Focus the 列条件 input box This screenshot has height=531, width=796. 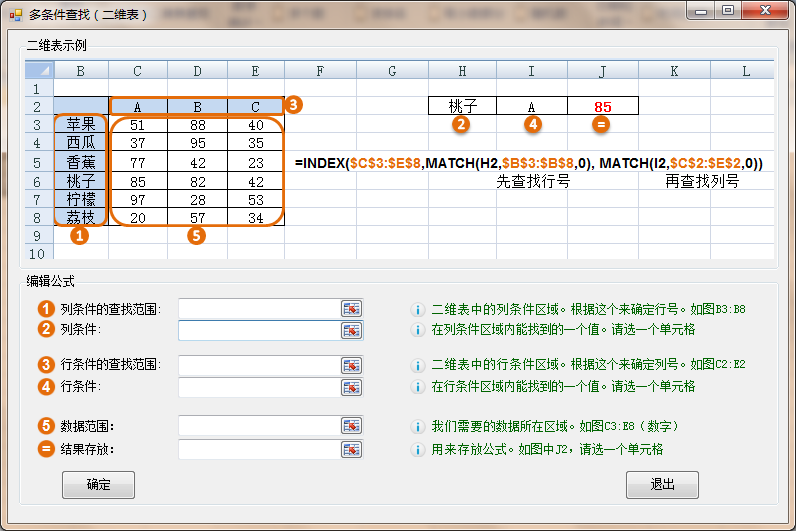(259, 330)
